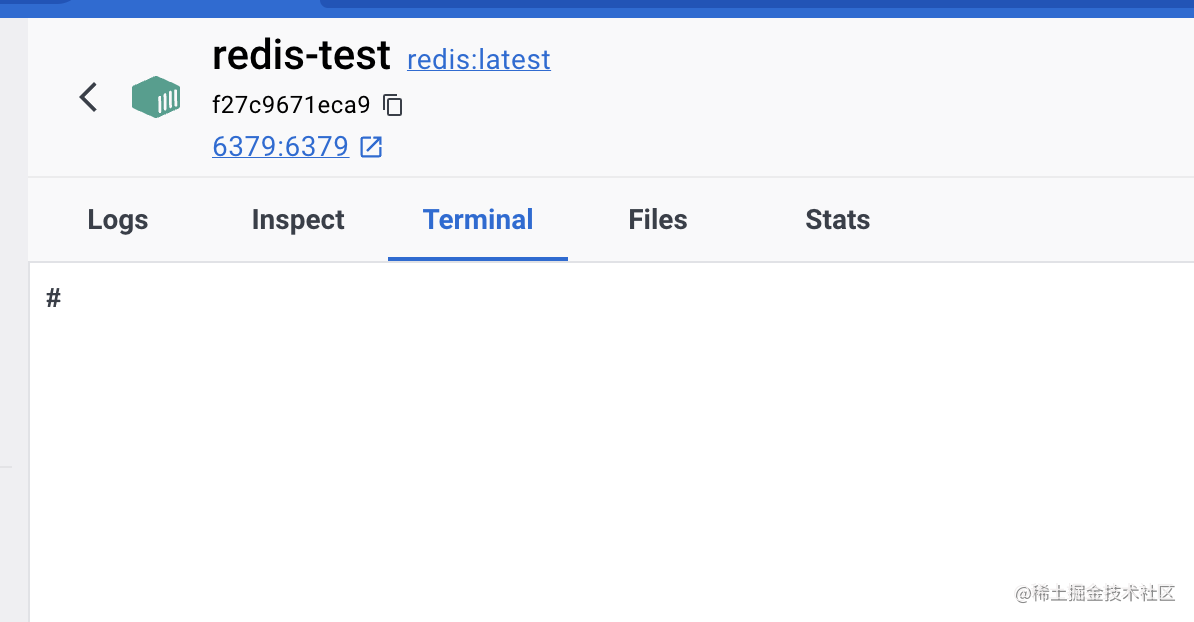Image resolution: width=1194 pixels, height=622 pixels.
Task: Focus the terminal input area
Action: pyautogui.click(x=600, y=420)
